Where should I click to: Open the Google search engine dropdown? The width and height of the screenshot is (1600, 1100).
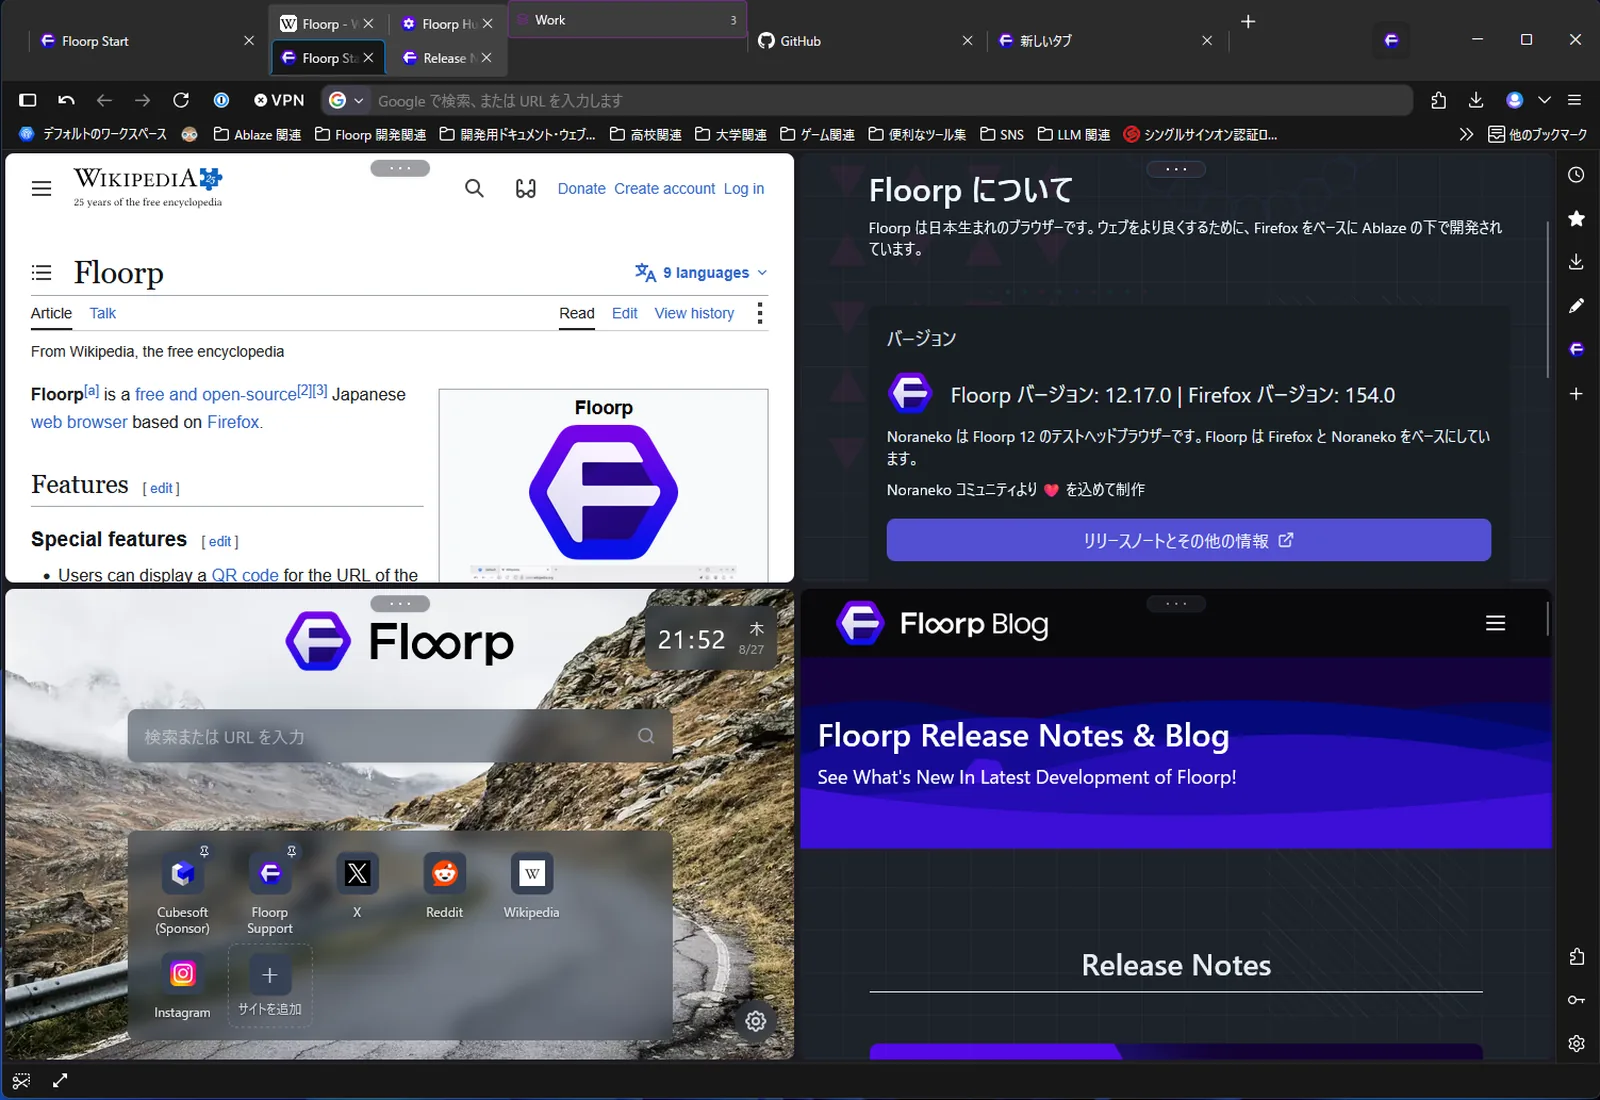346,100
